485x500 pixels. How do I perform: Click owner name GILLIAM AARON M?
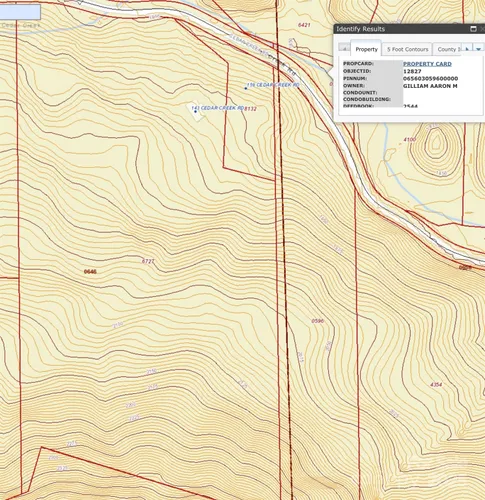[x=430, y=86]
